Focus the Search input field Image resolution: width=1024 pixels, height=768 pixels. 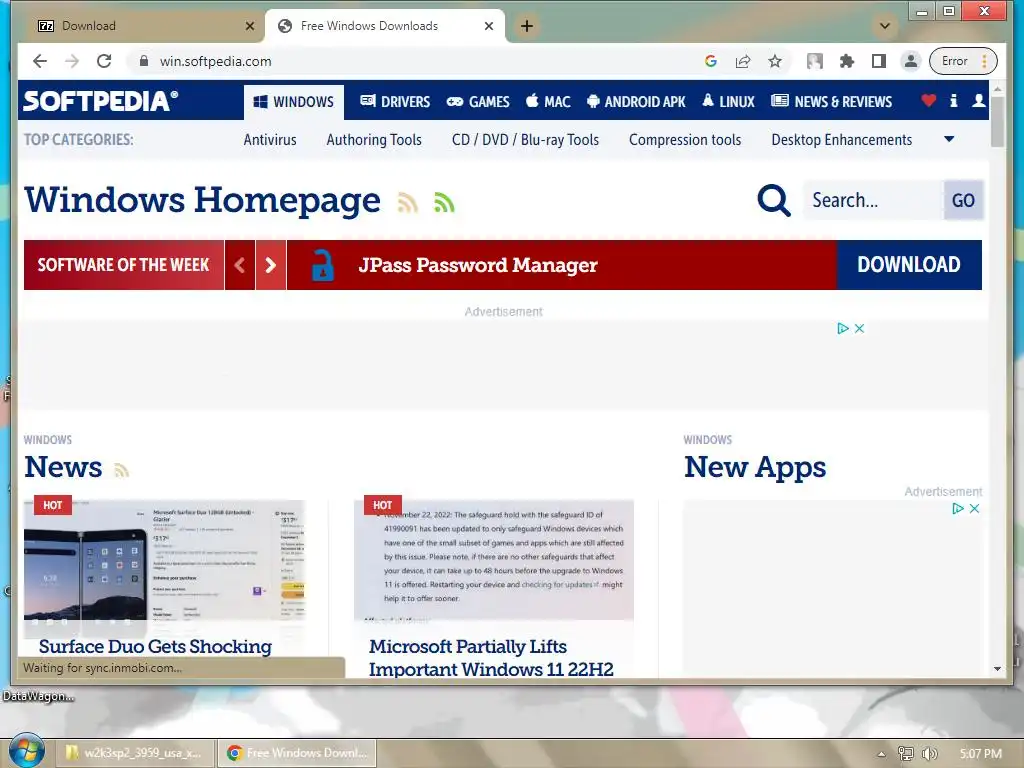873,200
